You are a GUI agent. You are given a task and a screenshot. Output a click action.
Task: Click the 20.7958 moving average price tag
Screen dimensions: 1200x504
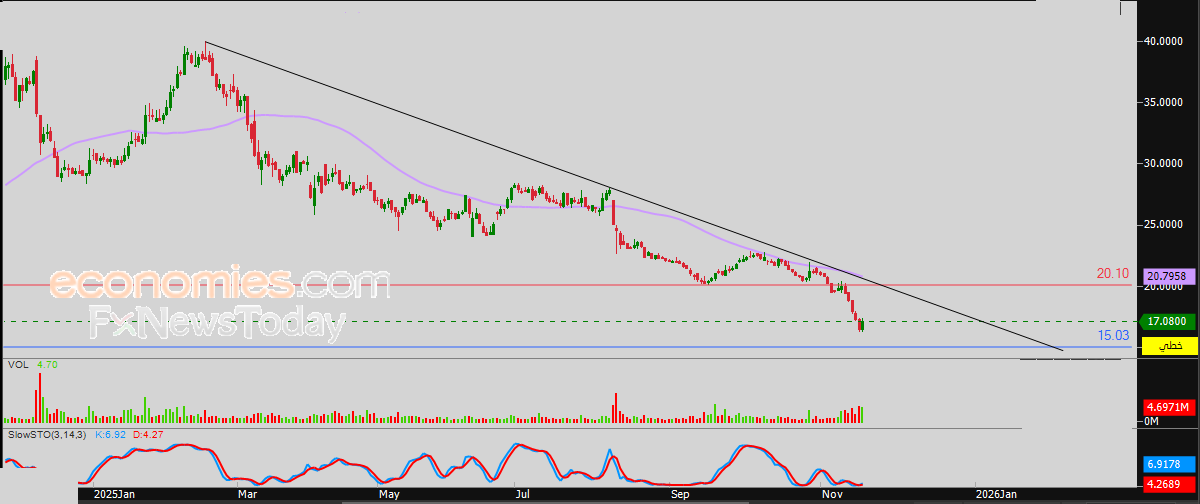click(x=1168, y=276)
